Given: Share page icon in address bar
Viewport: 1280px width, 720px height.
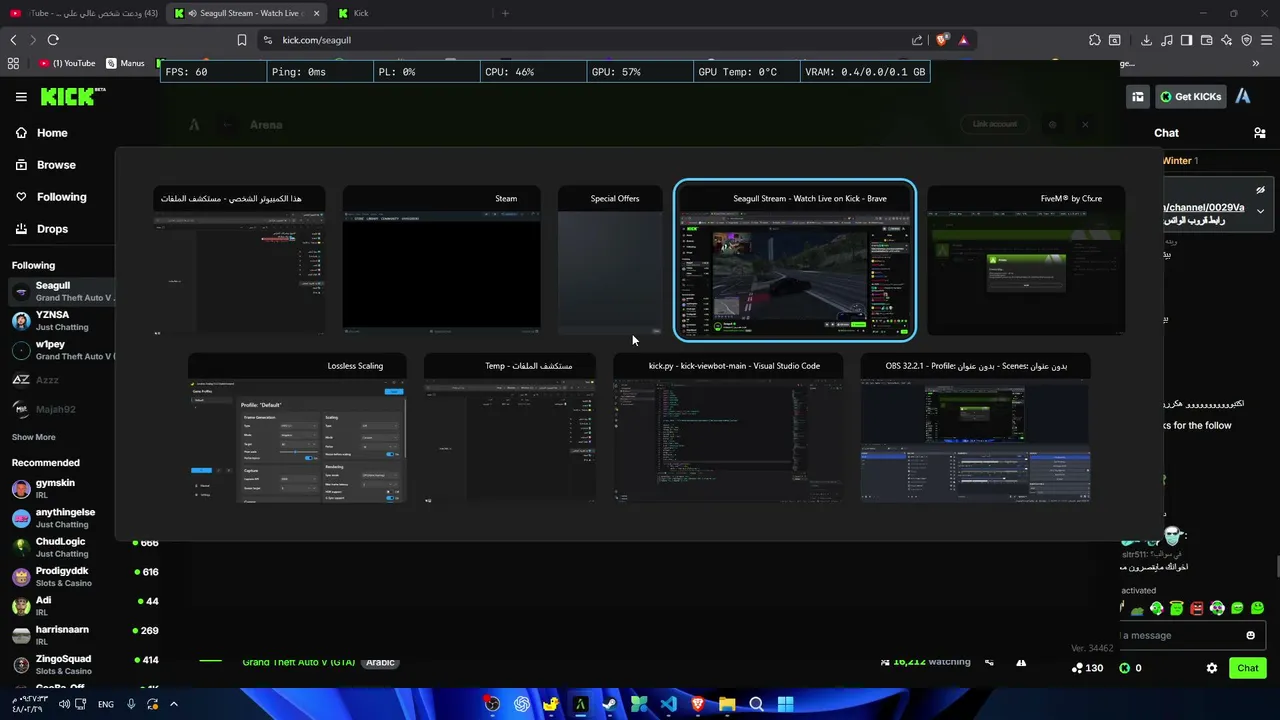Looking at the screenshot, I should coord(917,40).
